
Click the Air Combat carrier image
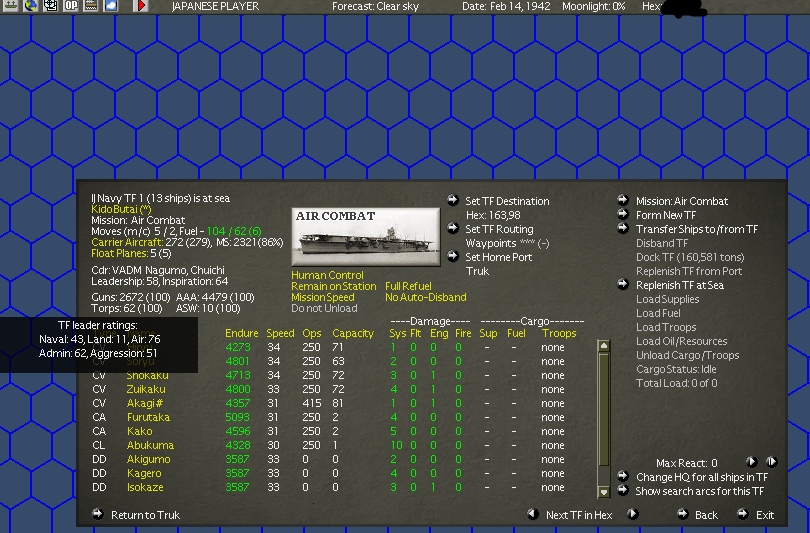(366, 237)
